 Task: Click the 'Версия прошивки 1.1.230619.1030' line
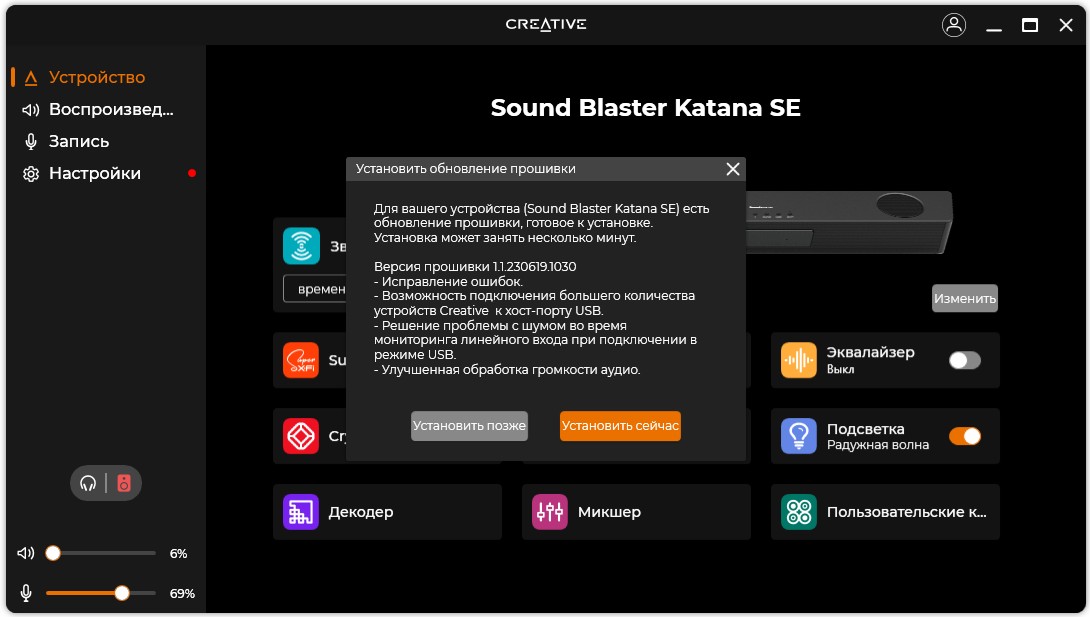(475, 267)
